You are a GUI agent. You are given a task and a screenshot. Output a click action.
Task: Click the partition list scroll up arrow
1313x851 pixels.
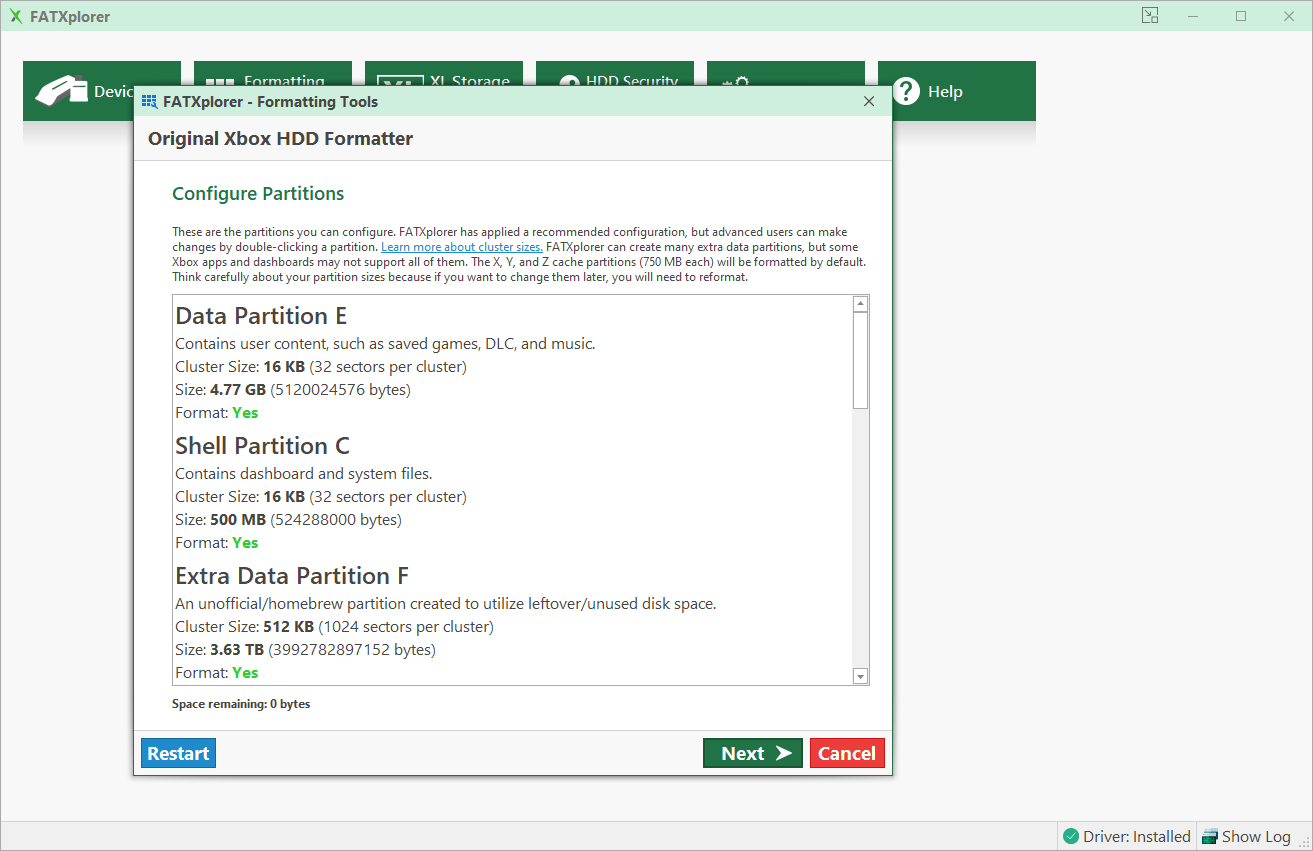[x=860, y=304]
